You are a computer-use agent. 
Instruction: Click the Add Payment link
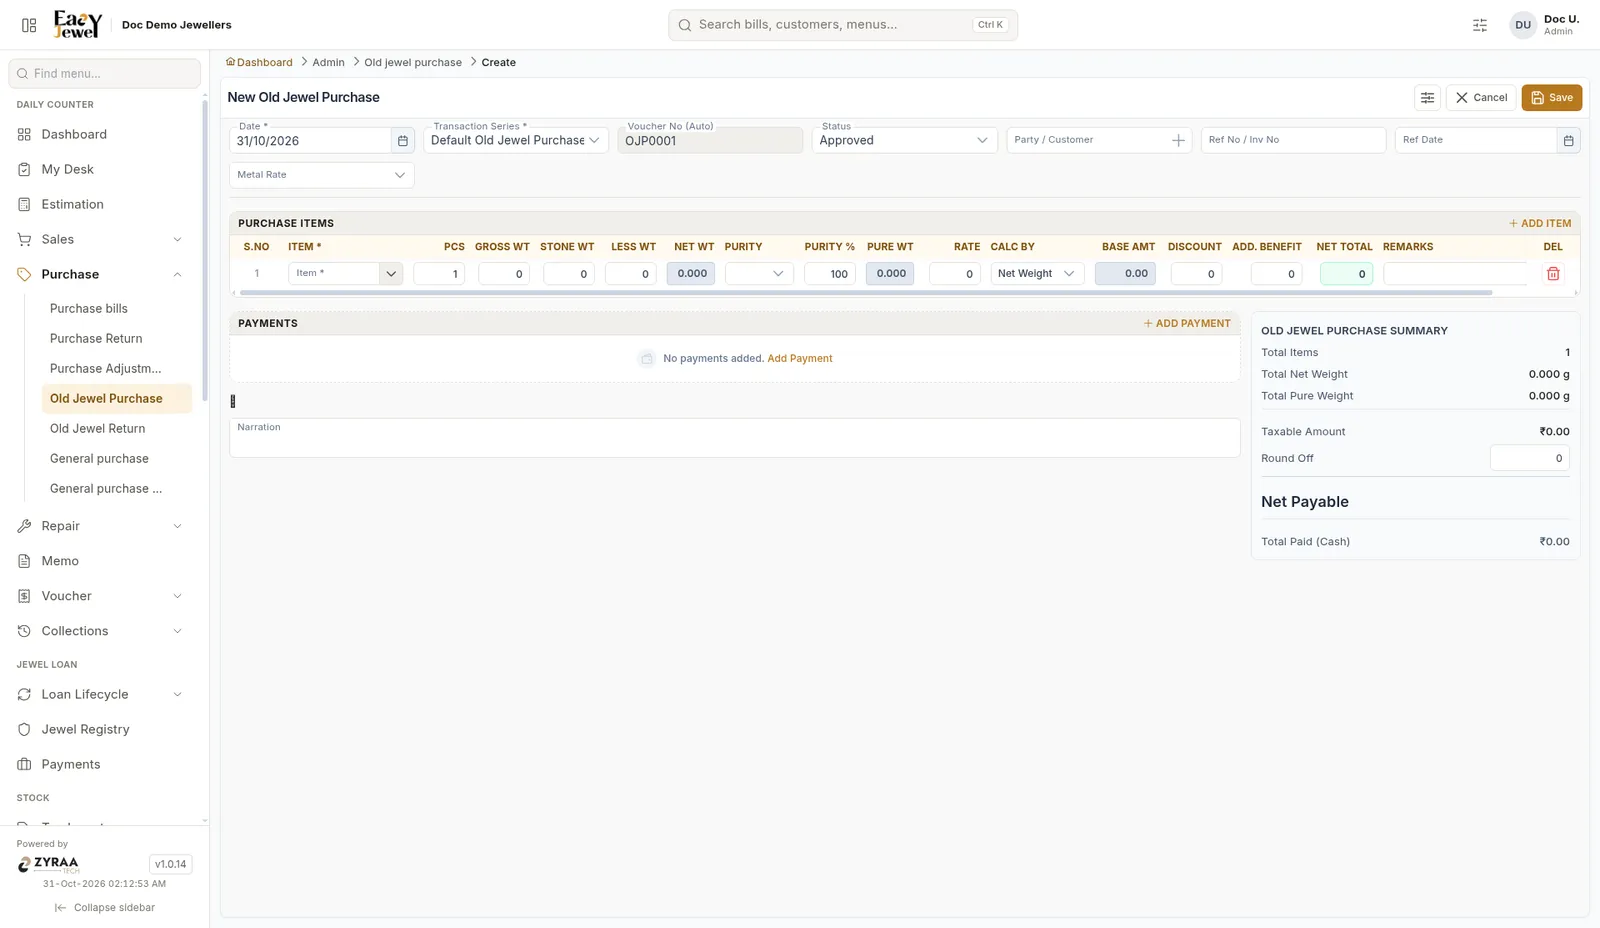click(800, 358)
